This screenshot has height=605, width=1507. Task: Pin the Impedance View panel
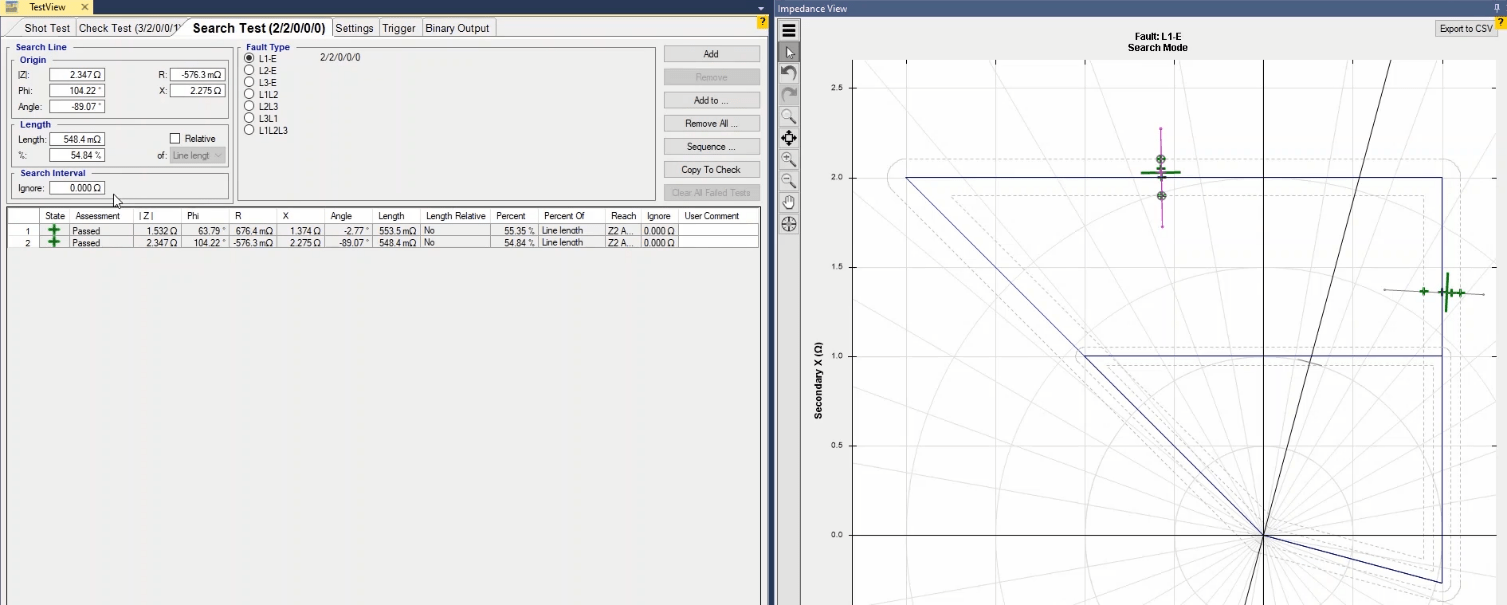[1497, 8]
